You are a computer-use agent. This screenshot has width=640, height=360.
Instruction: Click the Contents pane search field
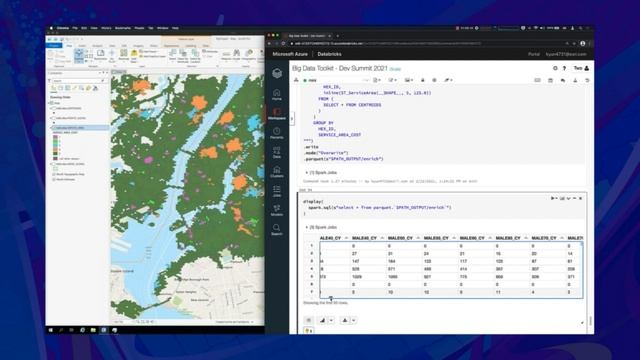point(78,81)
